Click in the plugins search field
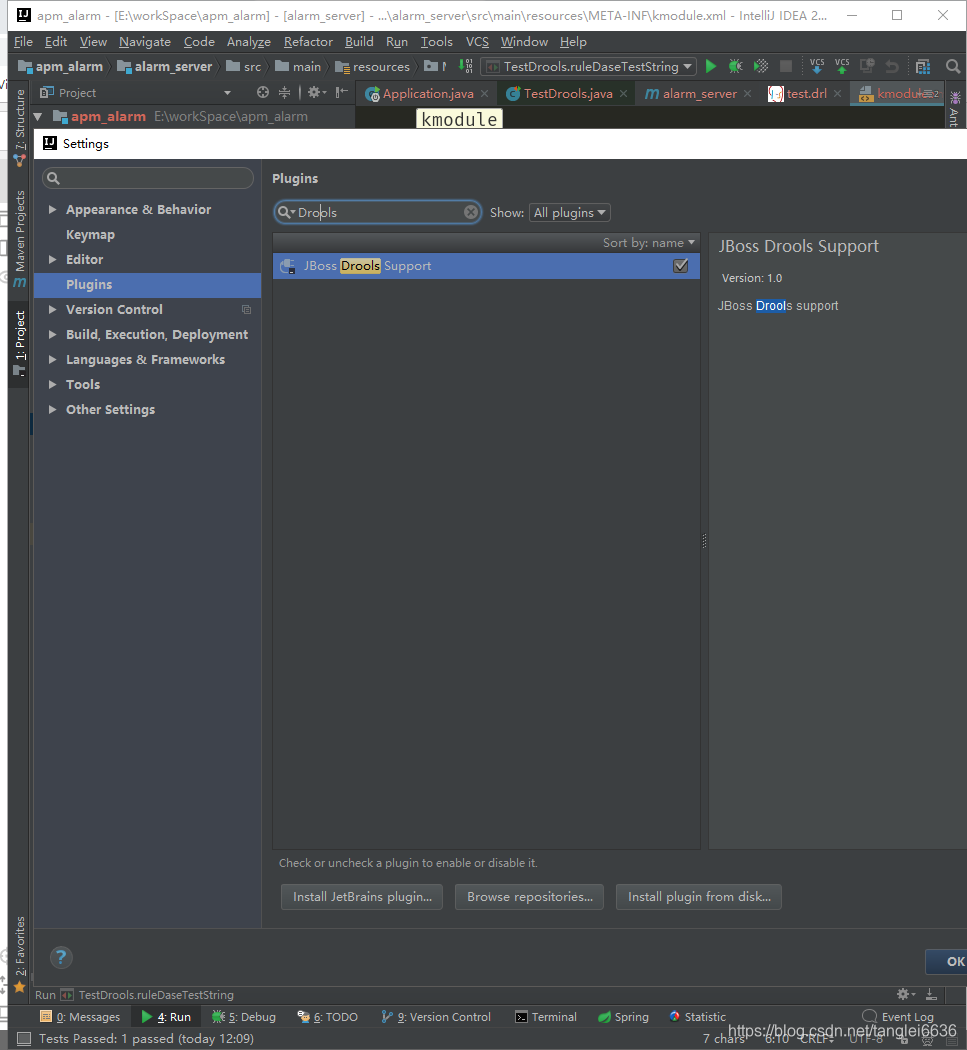 [x=378, y=212]
